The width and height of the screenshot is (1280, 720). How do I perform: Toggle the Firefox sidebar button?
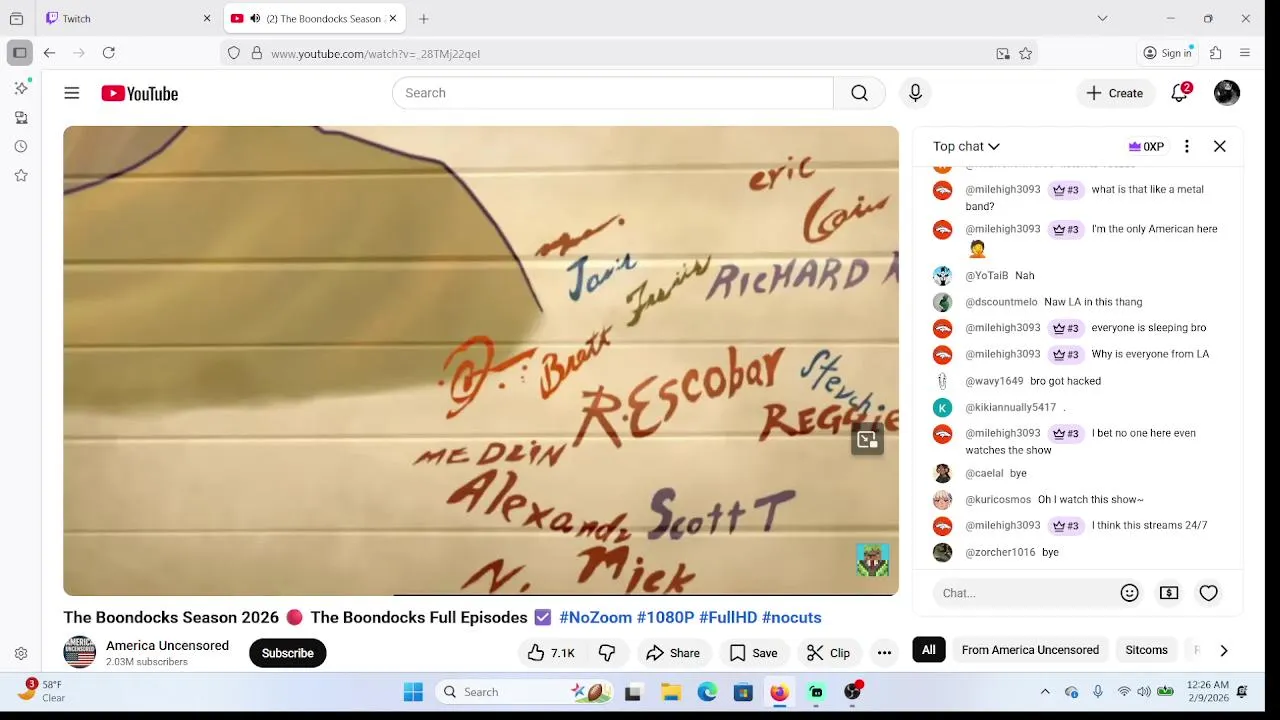coord(19,53)
